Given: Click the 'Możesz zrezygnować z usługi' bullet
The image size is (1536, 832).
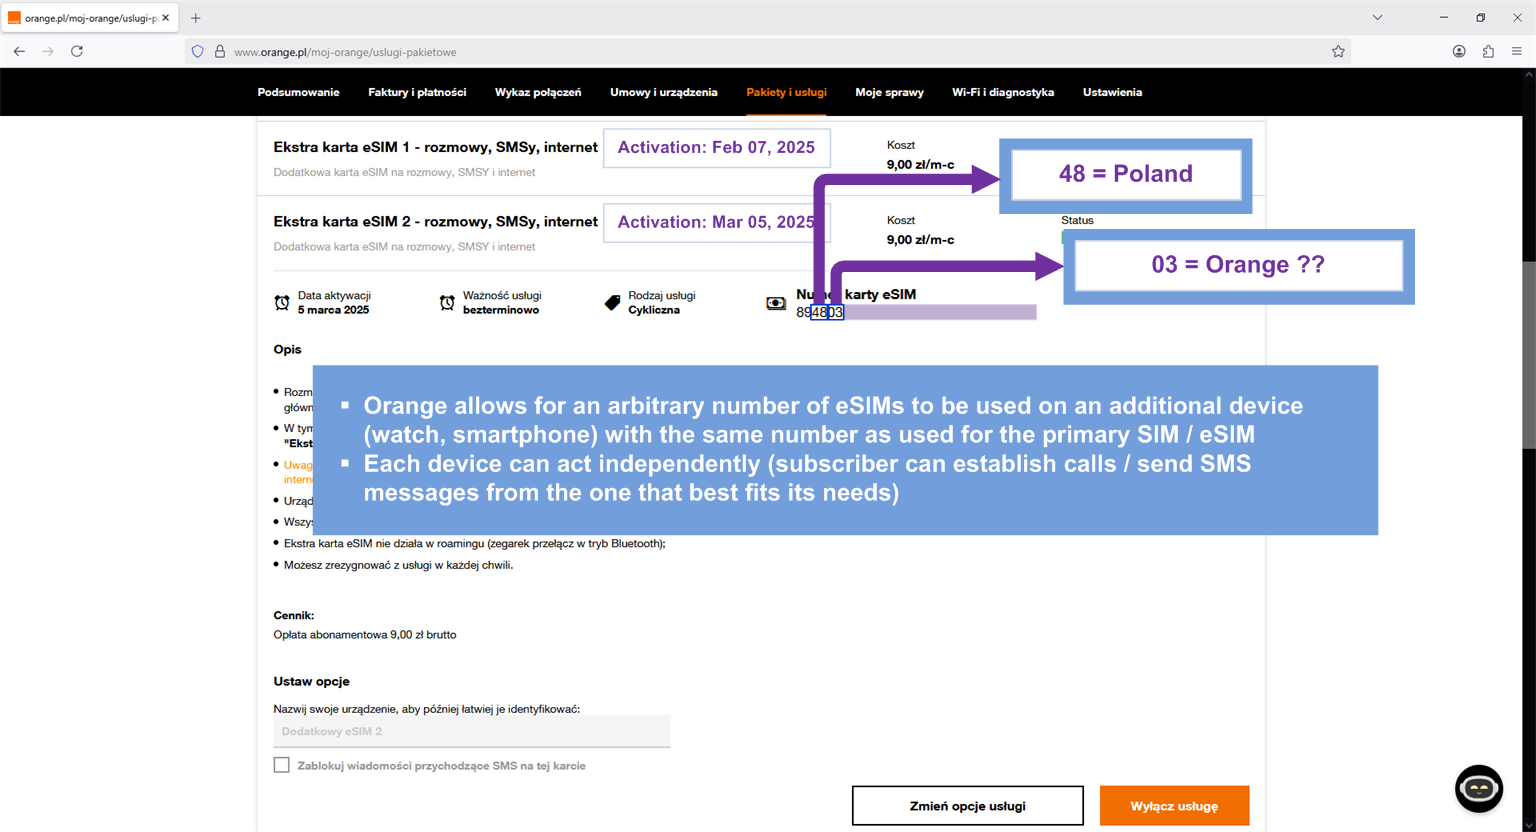Looking at the screenshot, I should coord(398,565).
